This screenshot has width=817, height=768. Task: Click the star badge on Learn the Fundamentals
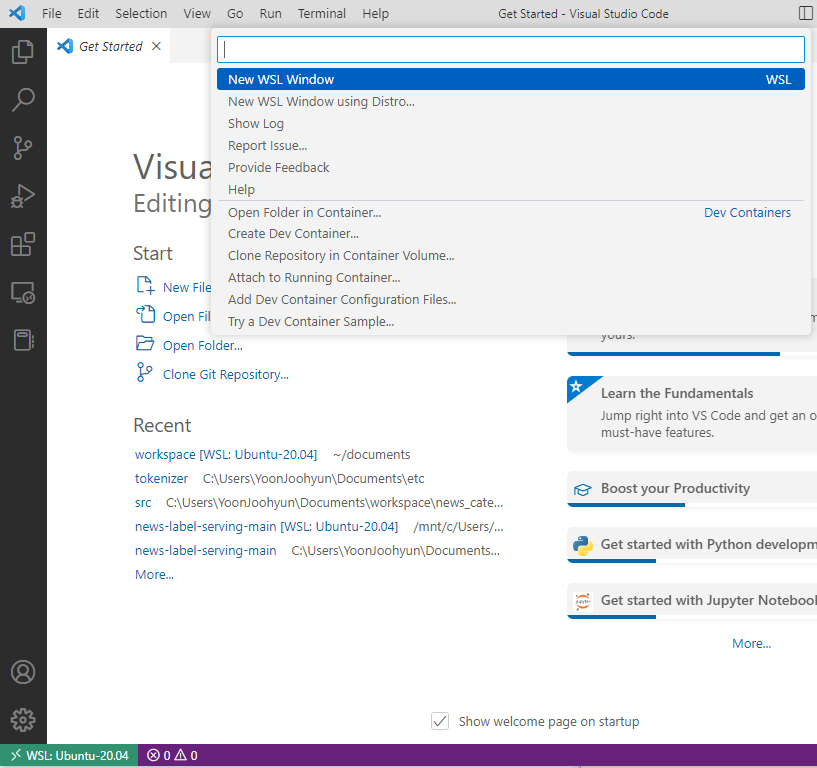point(576,386)
